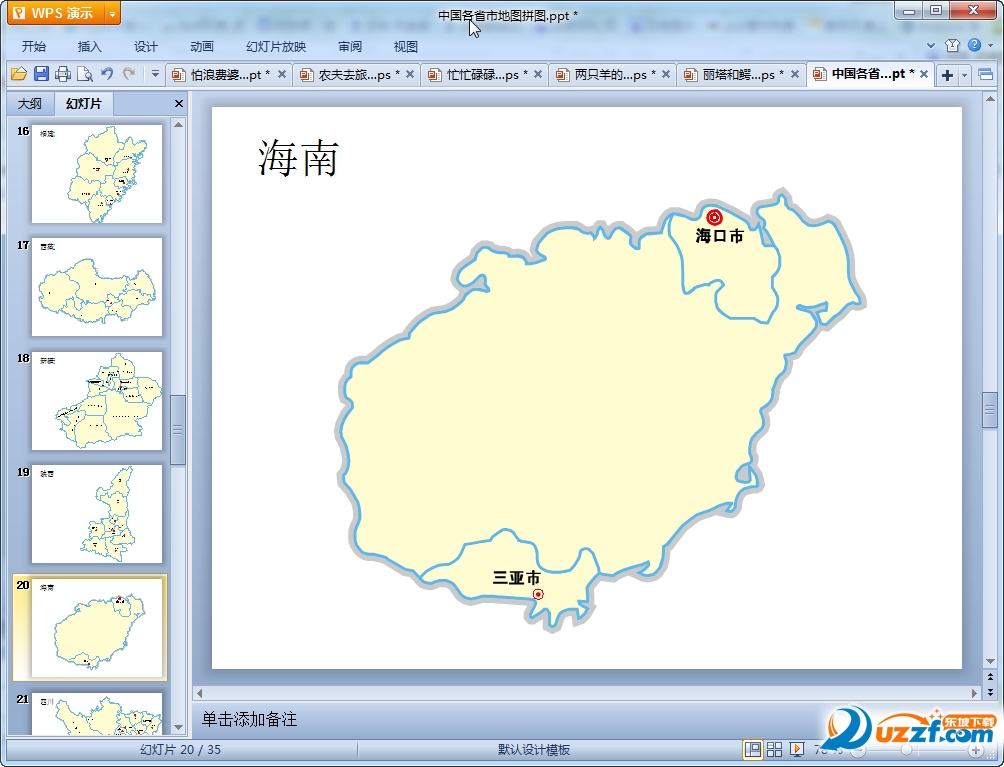Image resolution: width=1004 pixels, height=767 pixels.
Task: Close the 怕浪费婆...pt document tab
Action: (282, 74)
